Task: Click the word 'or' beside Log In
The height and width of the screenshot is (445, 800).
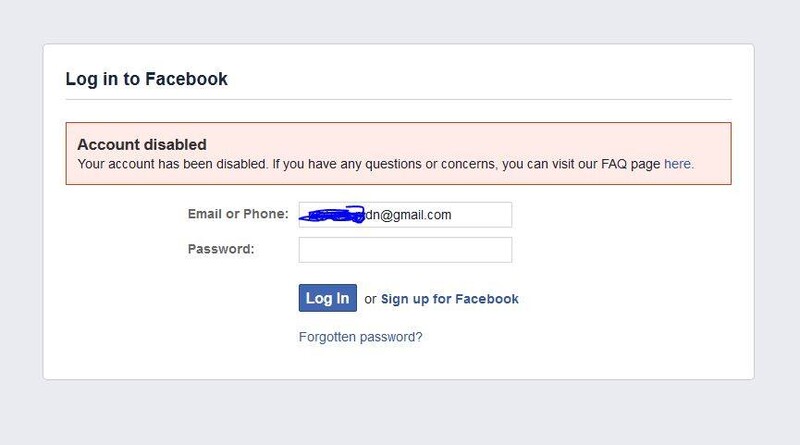Action: [370, 300]
